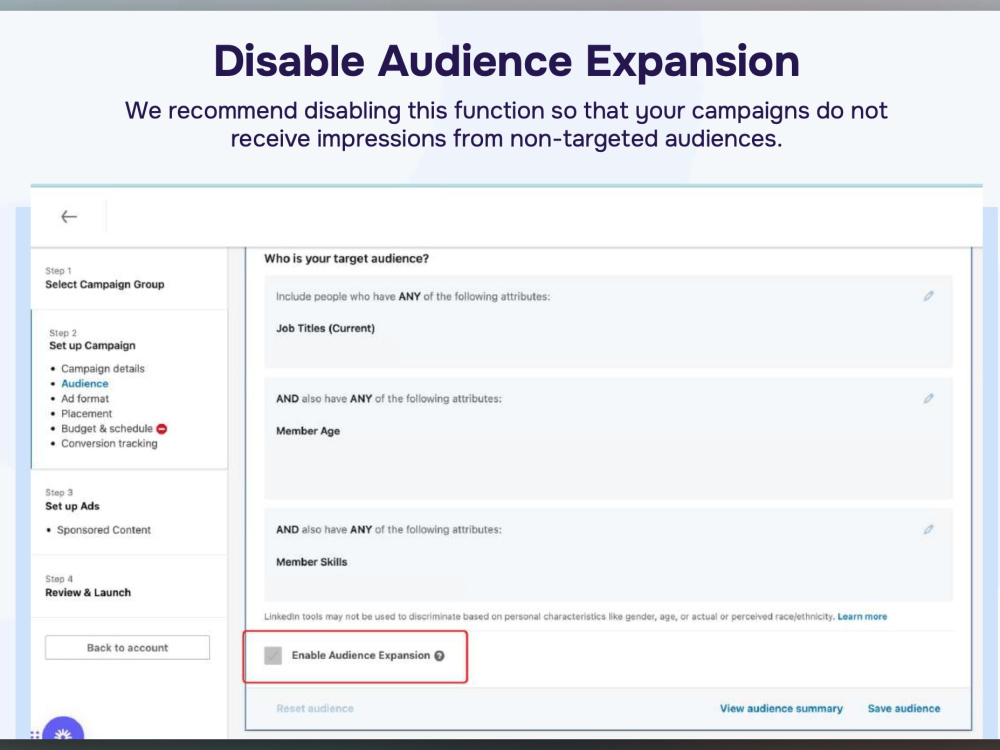
Task: Click the Member Age label
Action: point(308,431)
